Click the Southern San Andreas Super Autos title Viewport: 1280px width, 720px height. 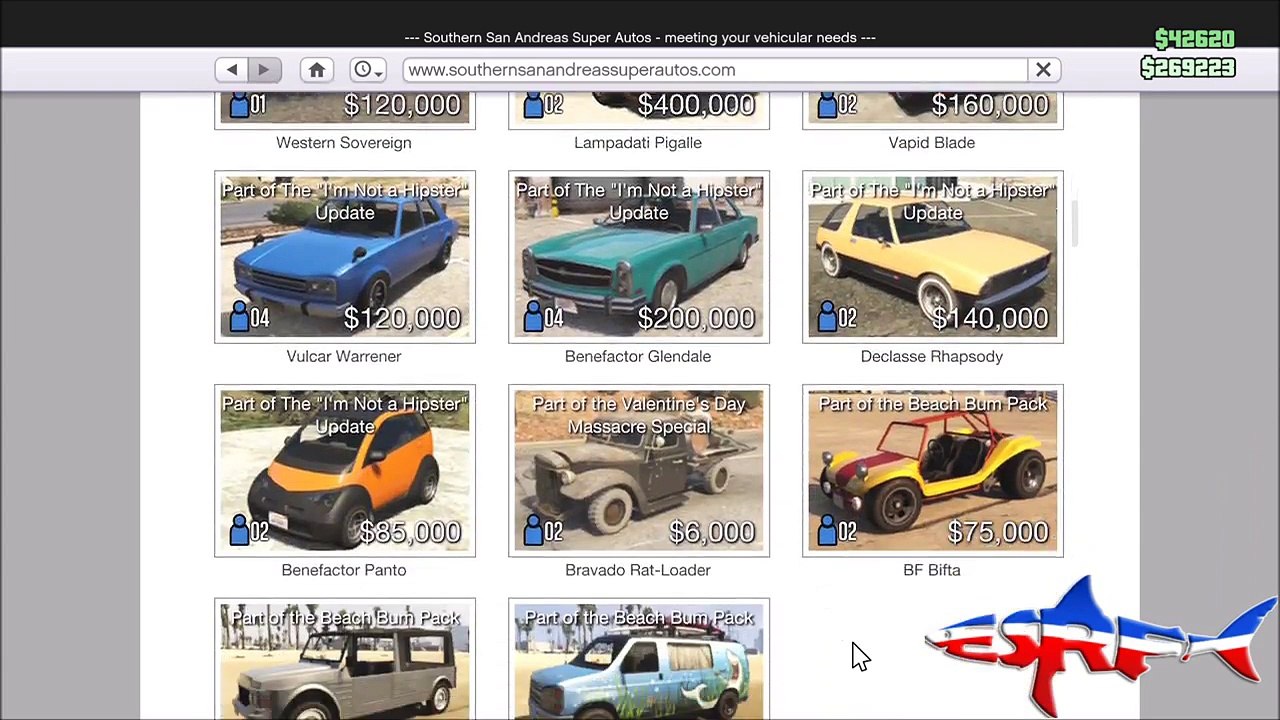coord(640,38)
